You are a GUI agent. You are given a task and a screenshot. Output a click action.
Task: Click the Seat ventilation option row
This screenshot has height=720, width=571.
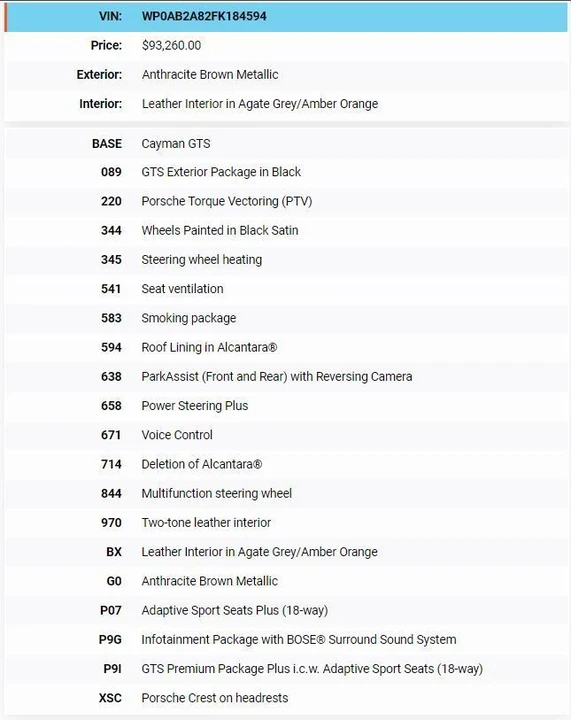(x=286, y=289)
